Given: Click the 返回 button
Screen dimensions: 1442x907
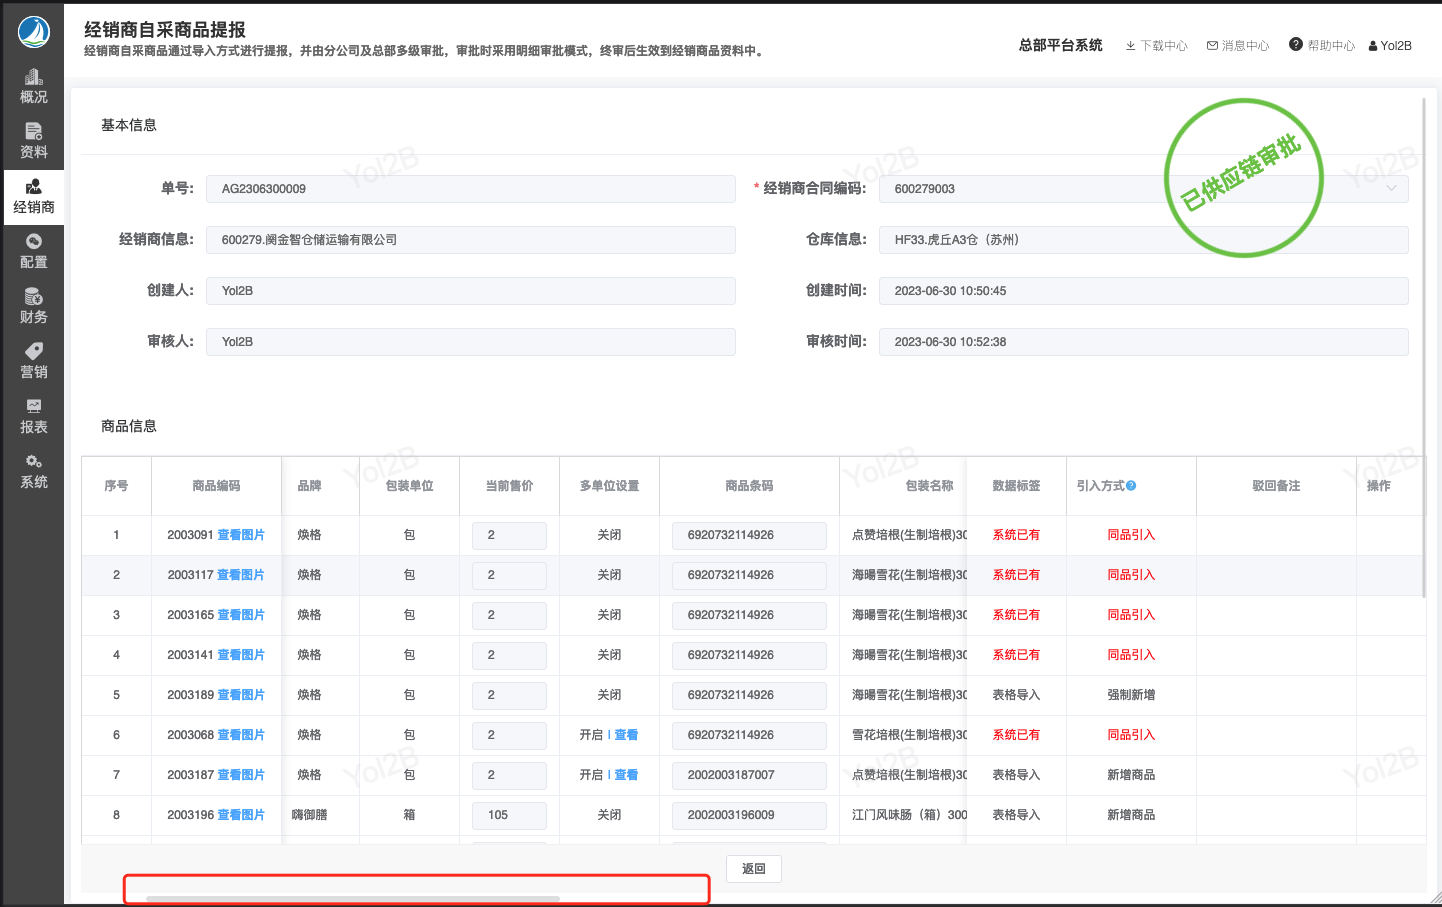Looking at the screenshot, I should coord(753,869).
